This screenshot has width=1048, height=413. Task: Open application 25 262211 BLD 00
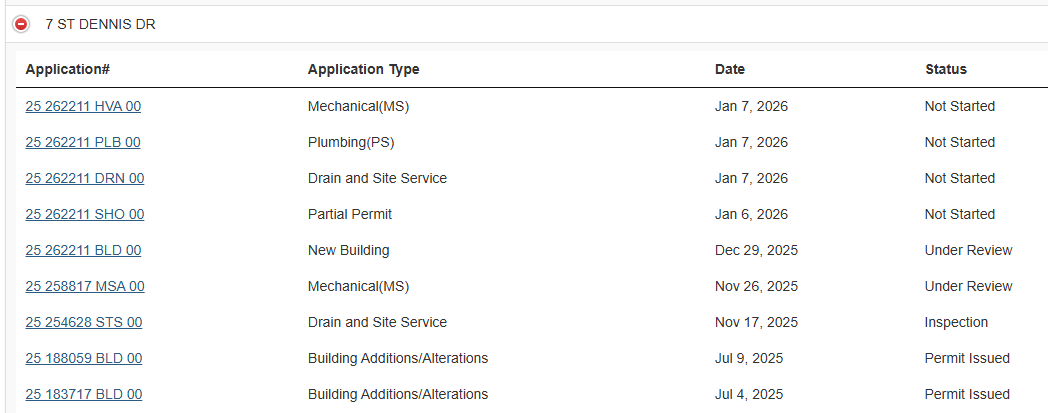click(x=83, y=250)
